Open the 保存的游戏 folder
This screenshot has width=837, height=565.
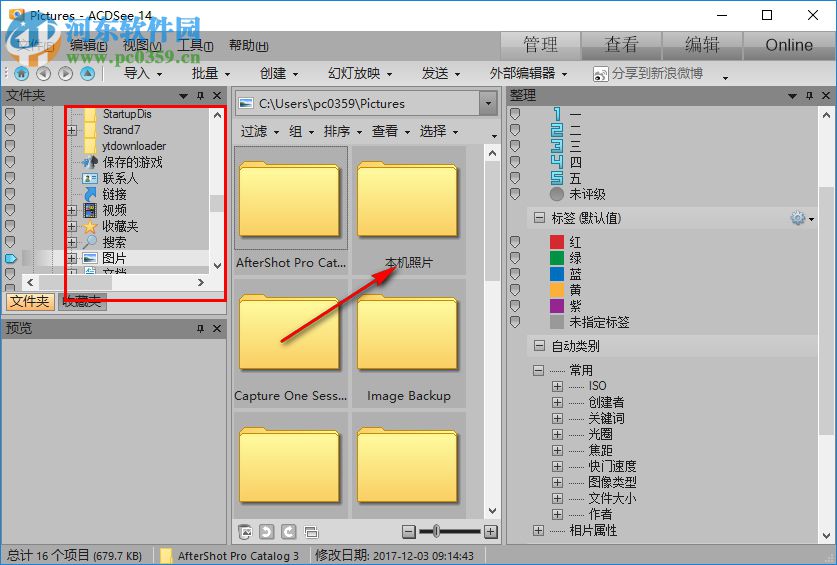(x=132, y=162)
